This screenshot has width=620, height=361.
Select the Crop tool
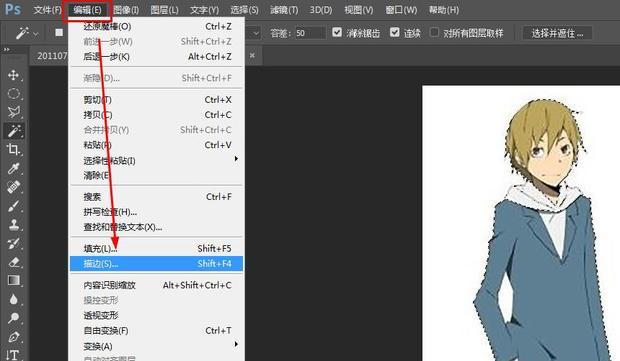(x=14, y=149)
